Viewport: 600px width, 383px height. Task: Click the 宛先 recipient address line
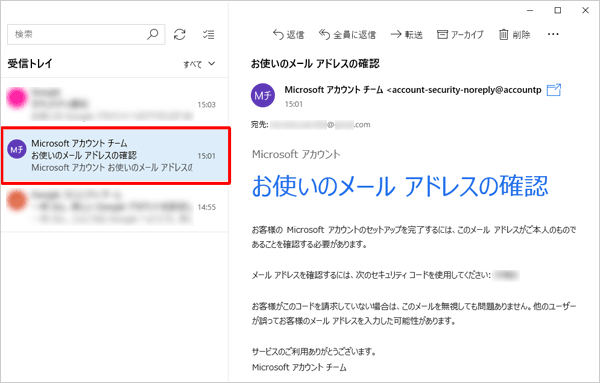[x=310, y=125]
